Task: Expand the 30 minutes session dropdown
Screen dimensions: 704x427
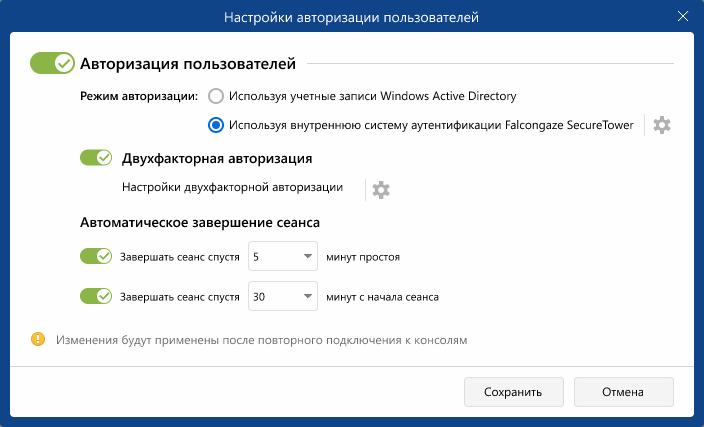Action: click(281, 296)
